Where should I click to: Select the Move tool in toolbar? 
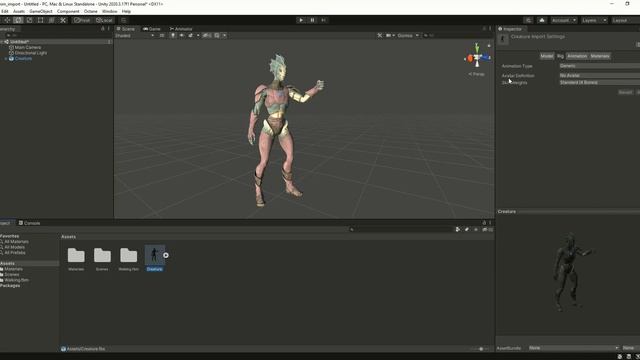pos(7,20)
